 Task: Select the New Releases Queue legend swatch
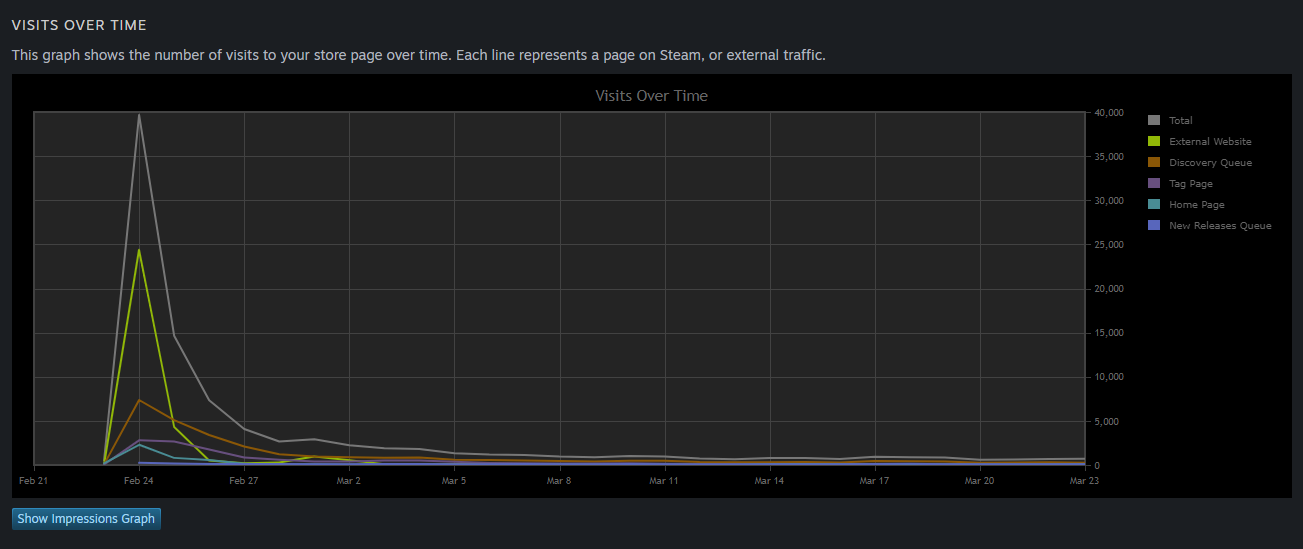[1154, 225]
